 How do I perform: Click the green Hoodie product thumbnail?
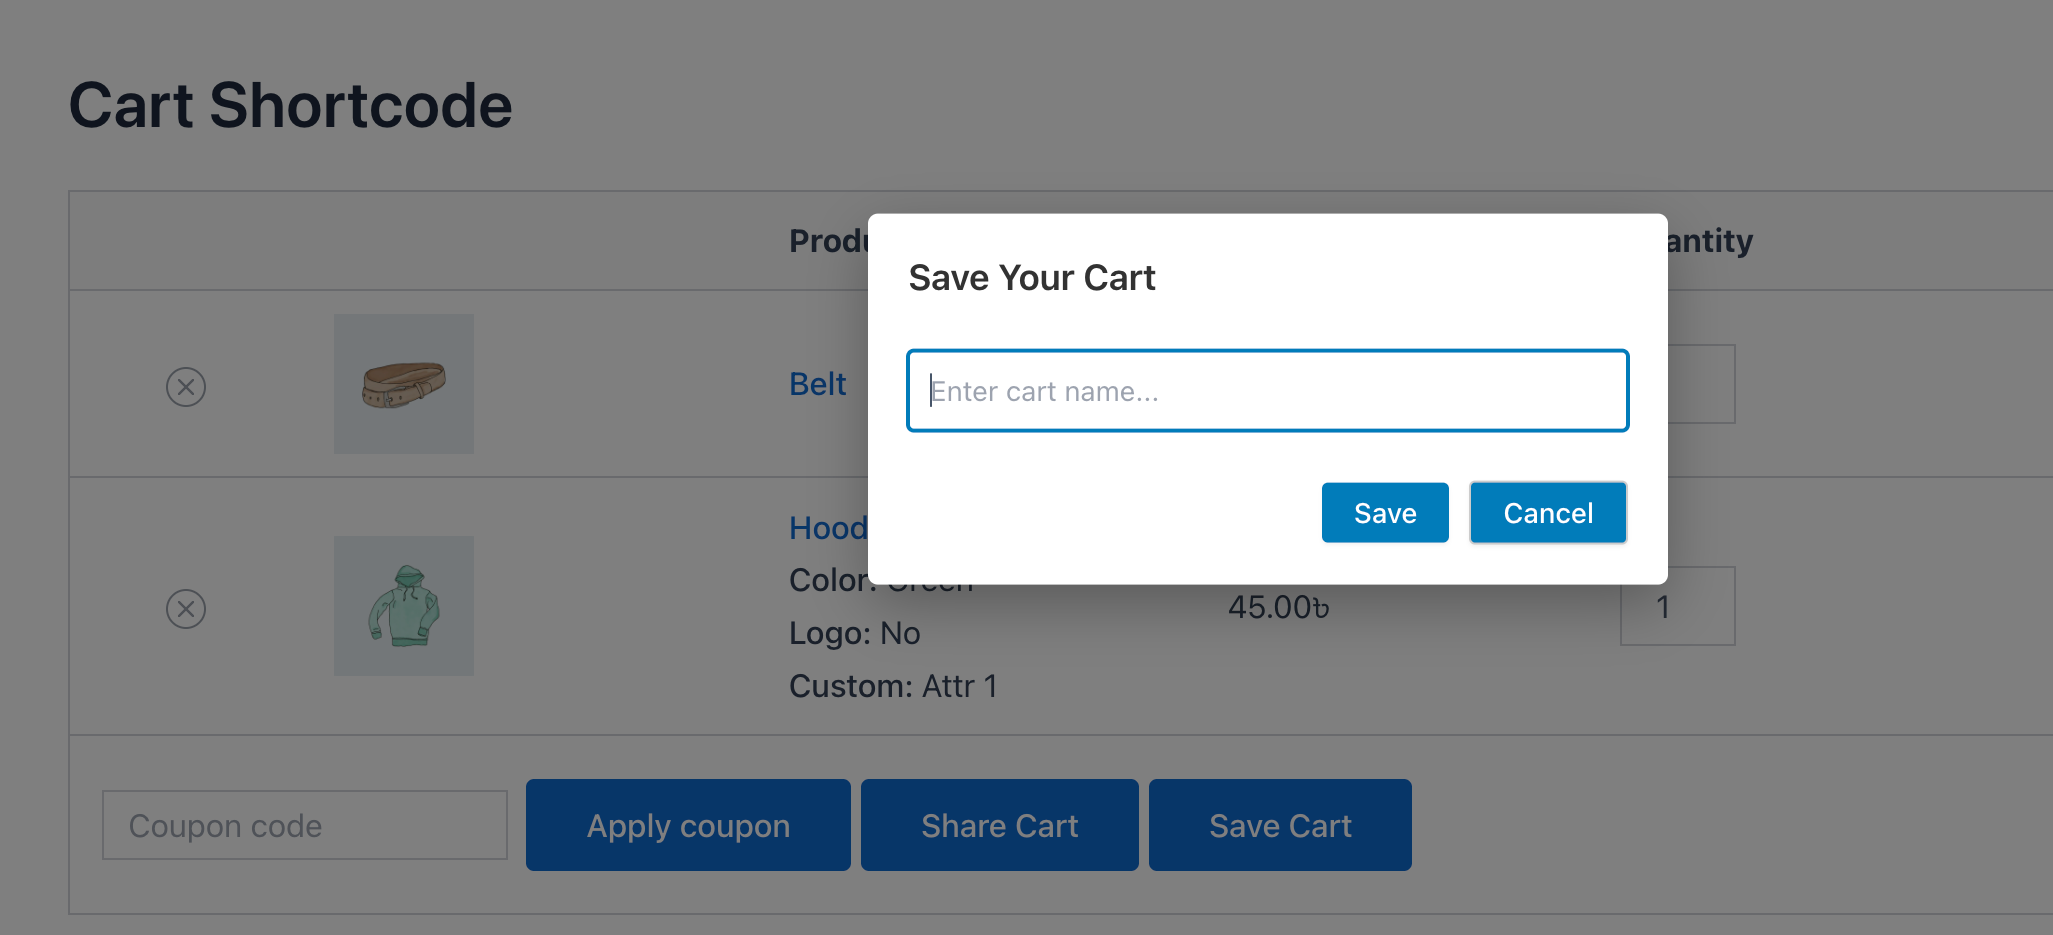[404, 605]
